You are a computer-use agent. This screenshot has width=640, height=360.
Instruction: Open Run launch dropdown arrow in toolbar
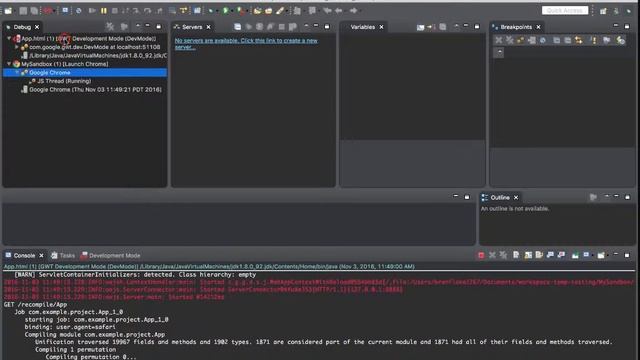point(231,11)
